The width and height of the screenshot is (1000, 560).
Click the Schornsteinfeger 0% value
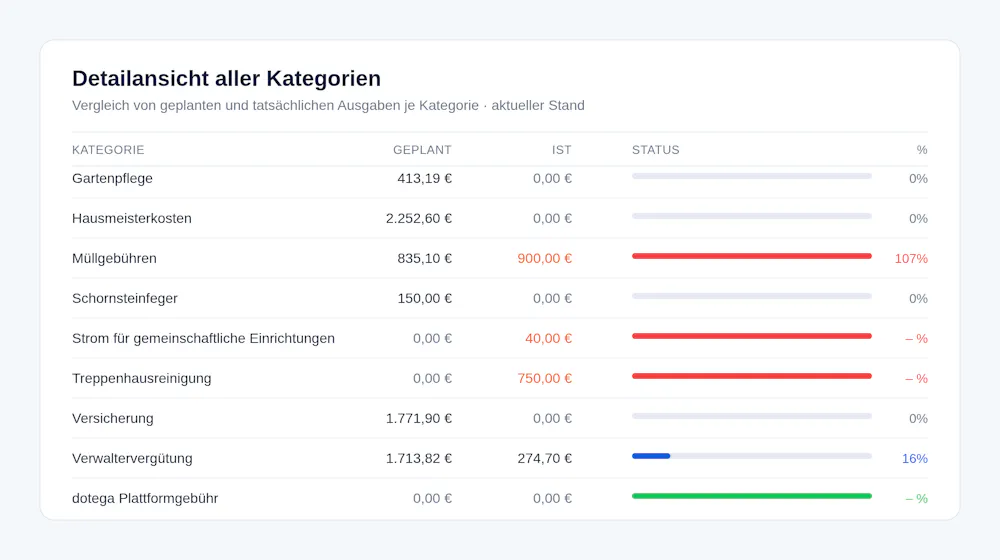[x=918, y=298]
